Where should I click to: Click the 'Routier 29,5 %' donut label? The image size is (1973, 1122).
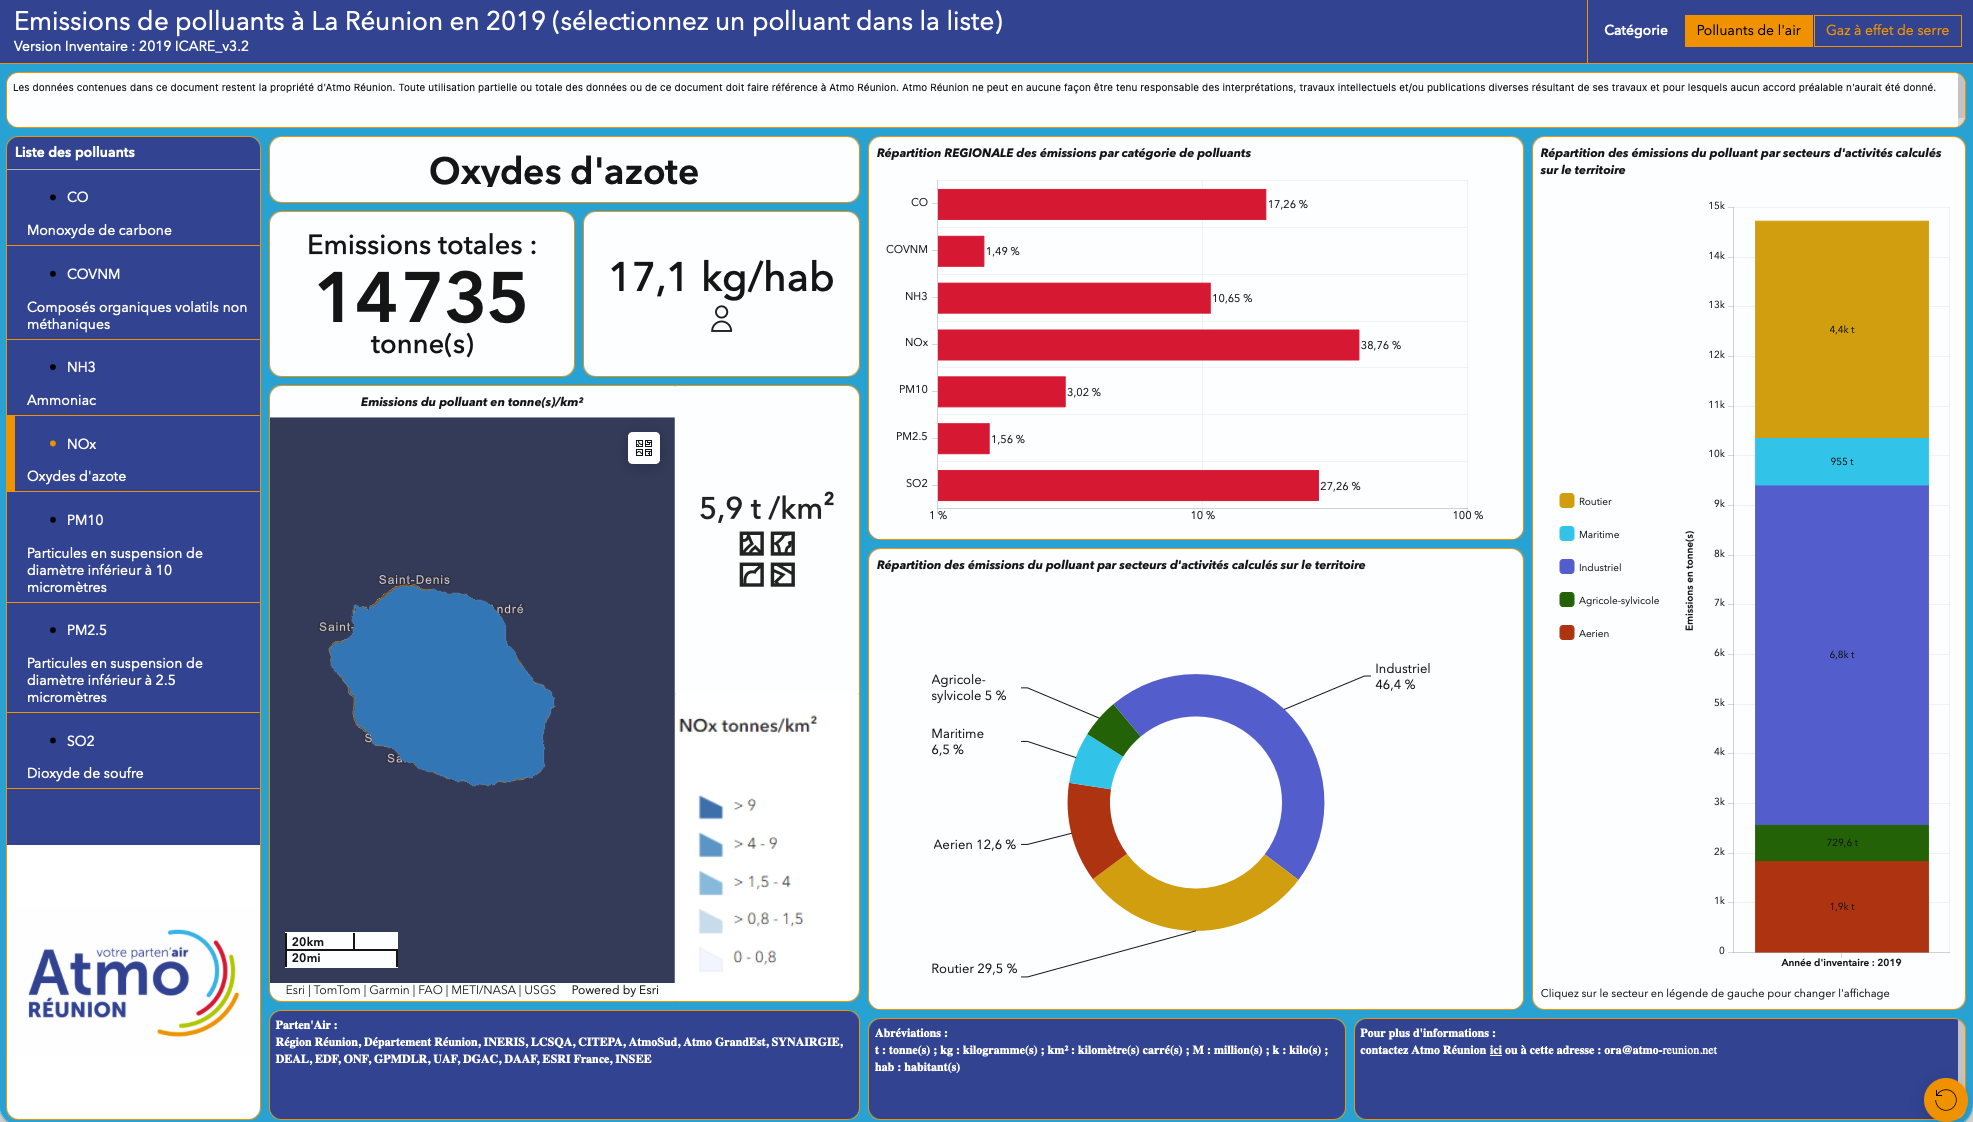974,968
